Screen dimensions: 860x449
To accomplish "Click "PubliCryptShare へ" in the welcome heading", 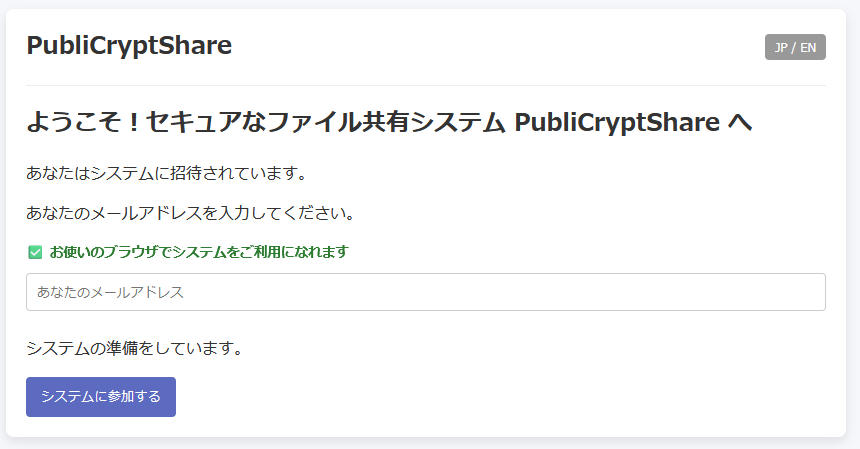I will pyautogui.click(x=632, y=123).
